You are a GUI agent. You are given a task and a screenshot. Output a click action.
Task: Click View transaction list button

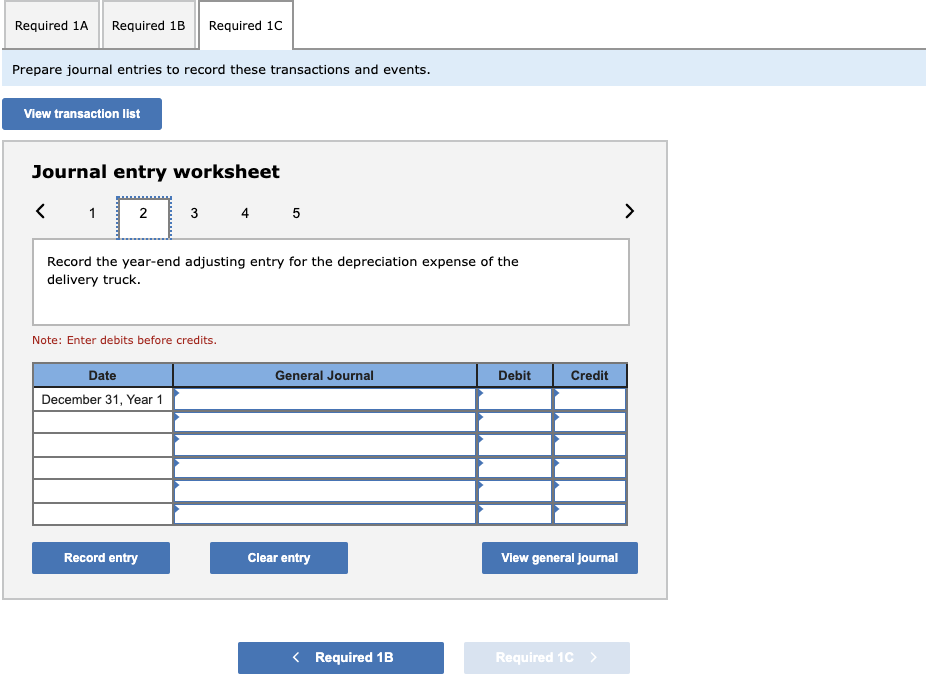(x=82, y=113)
